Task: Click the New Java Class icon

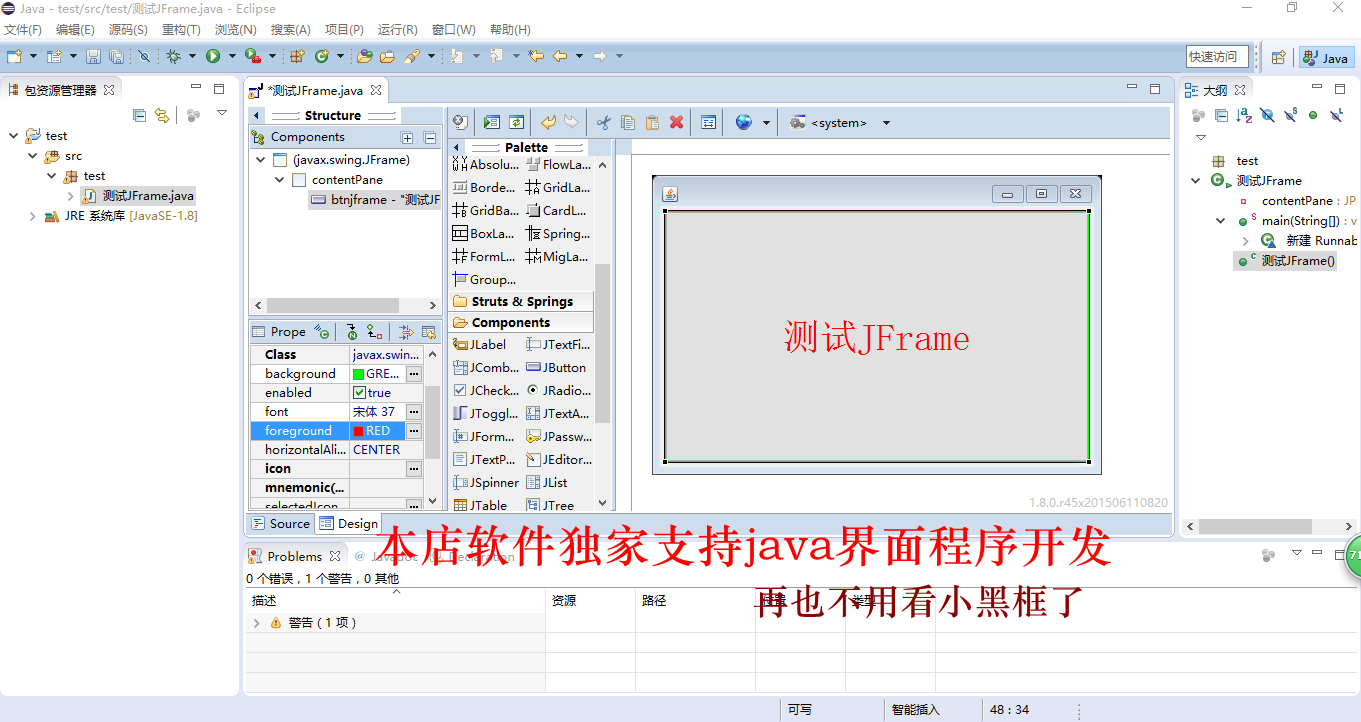Action: (322, 57)
